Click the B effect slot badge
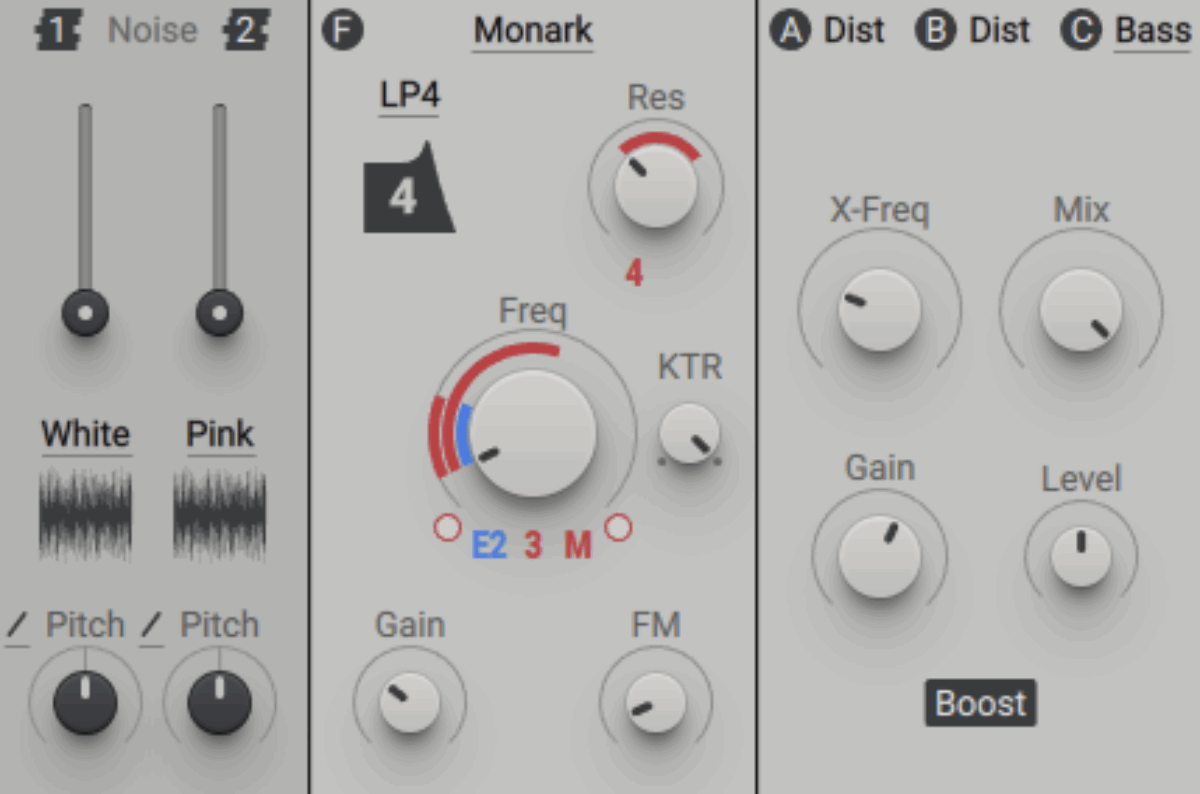This screenshot has height=794, width=1200. [936, 31]
